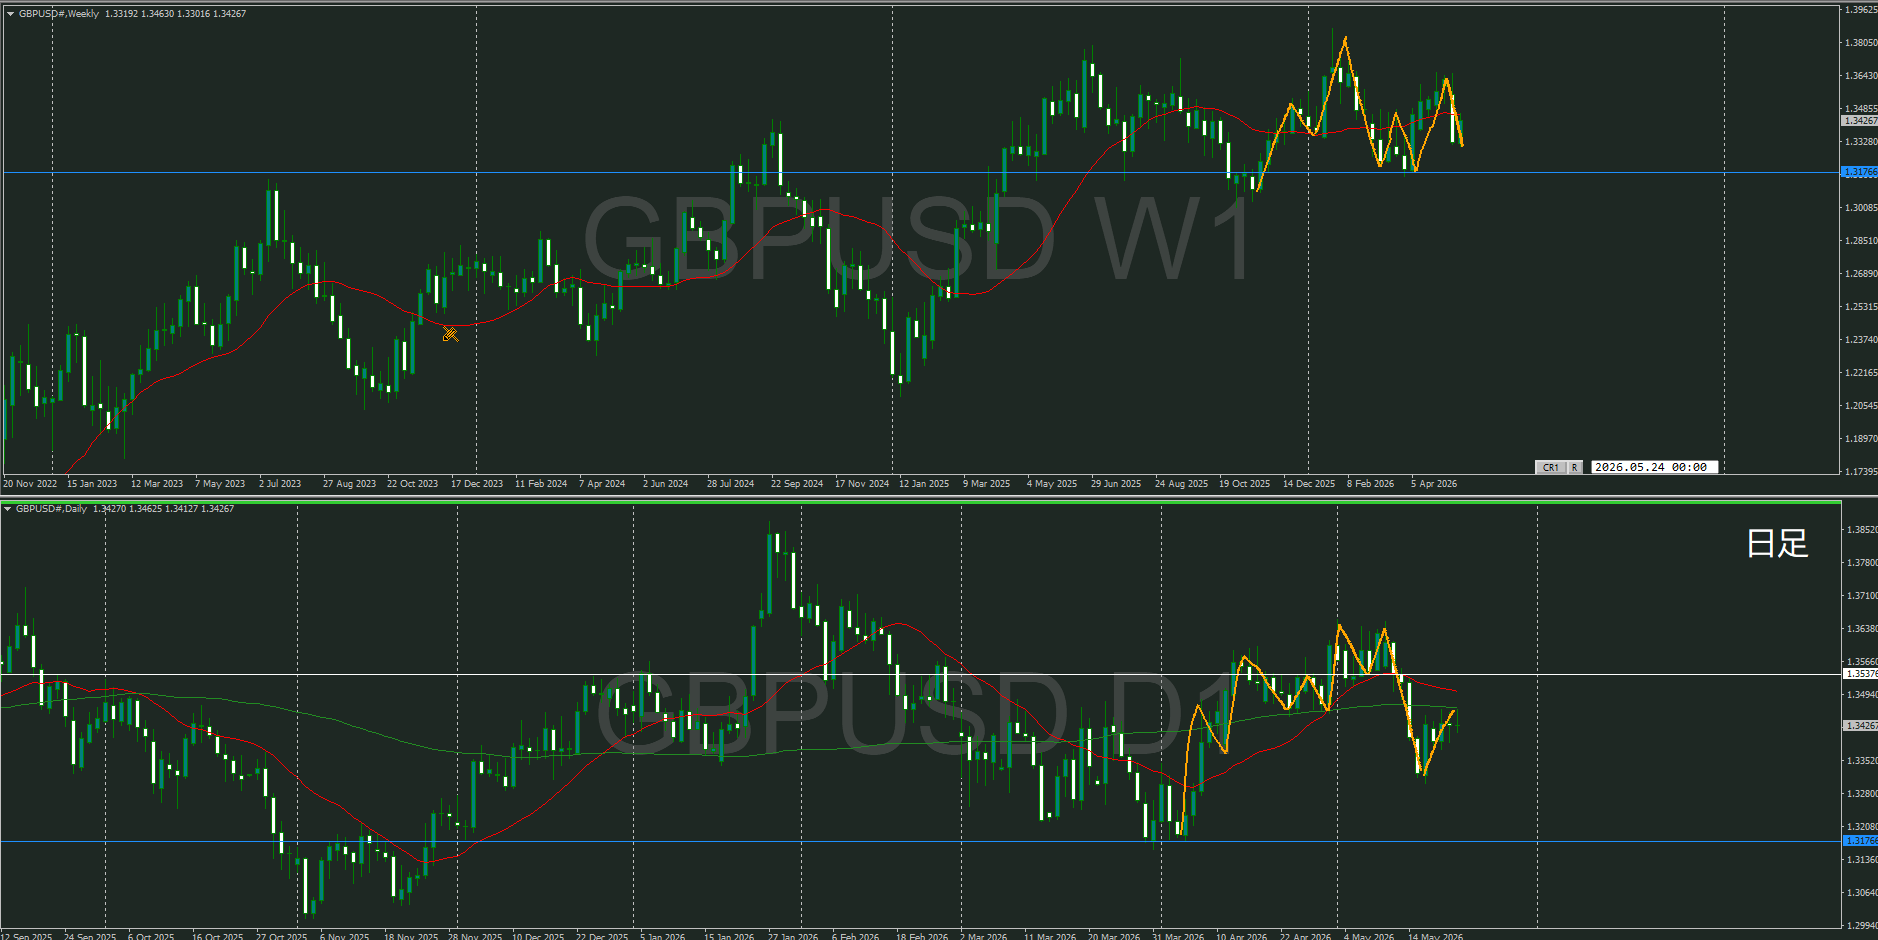Viewport: 1878px width, 940px height.
Task: Click the 14 Dec 2025 time axis label
Action: [1308, 484]
